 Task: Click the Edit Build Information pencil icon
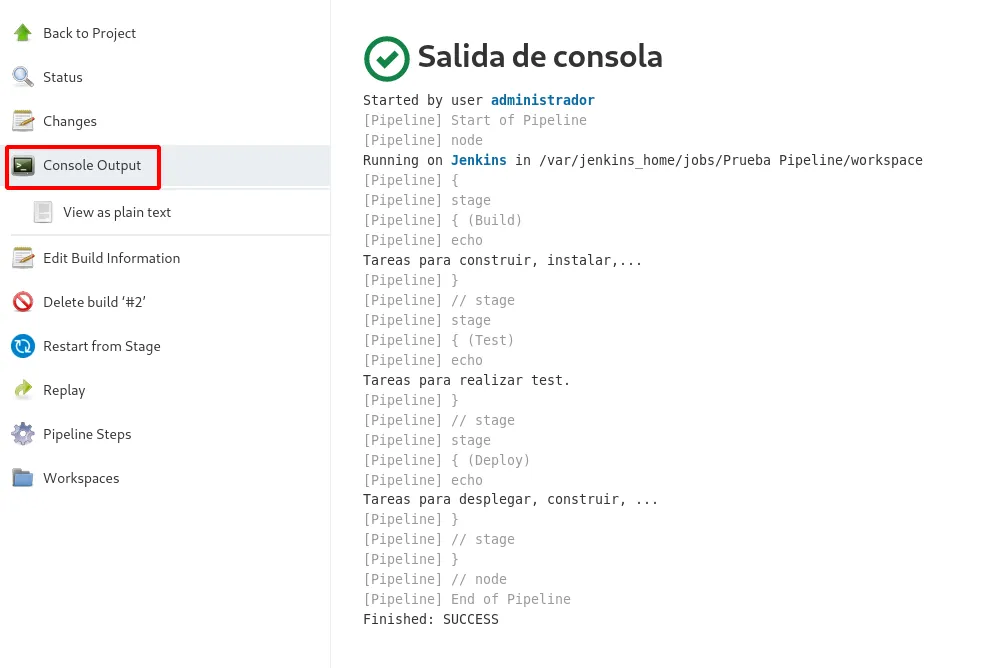click(x=23, y=258)
